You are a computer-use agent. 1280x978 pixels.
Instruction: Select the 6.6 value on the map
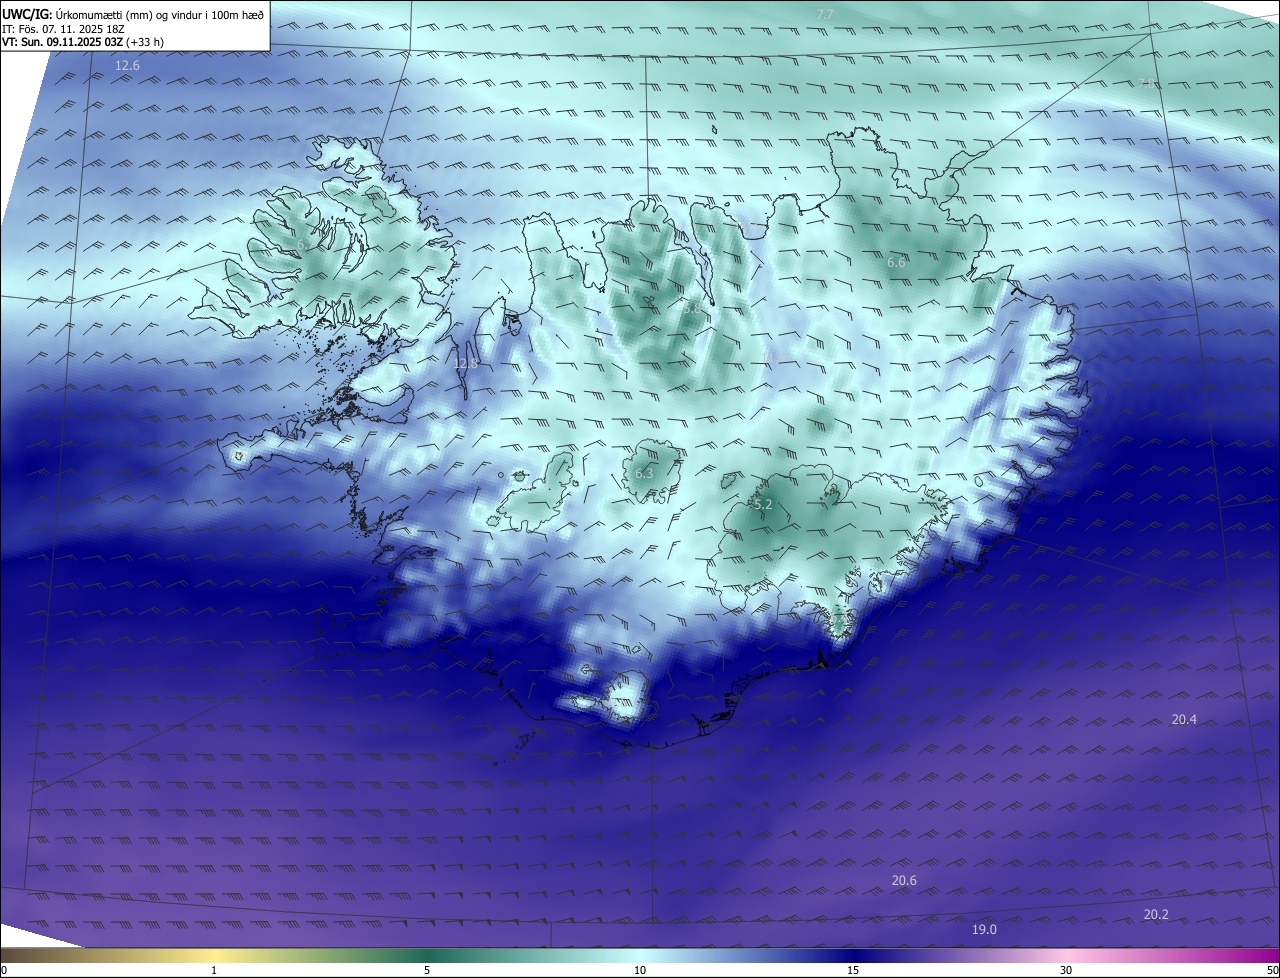(x=896, y=263)
